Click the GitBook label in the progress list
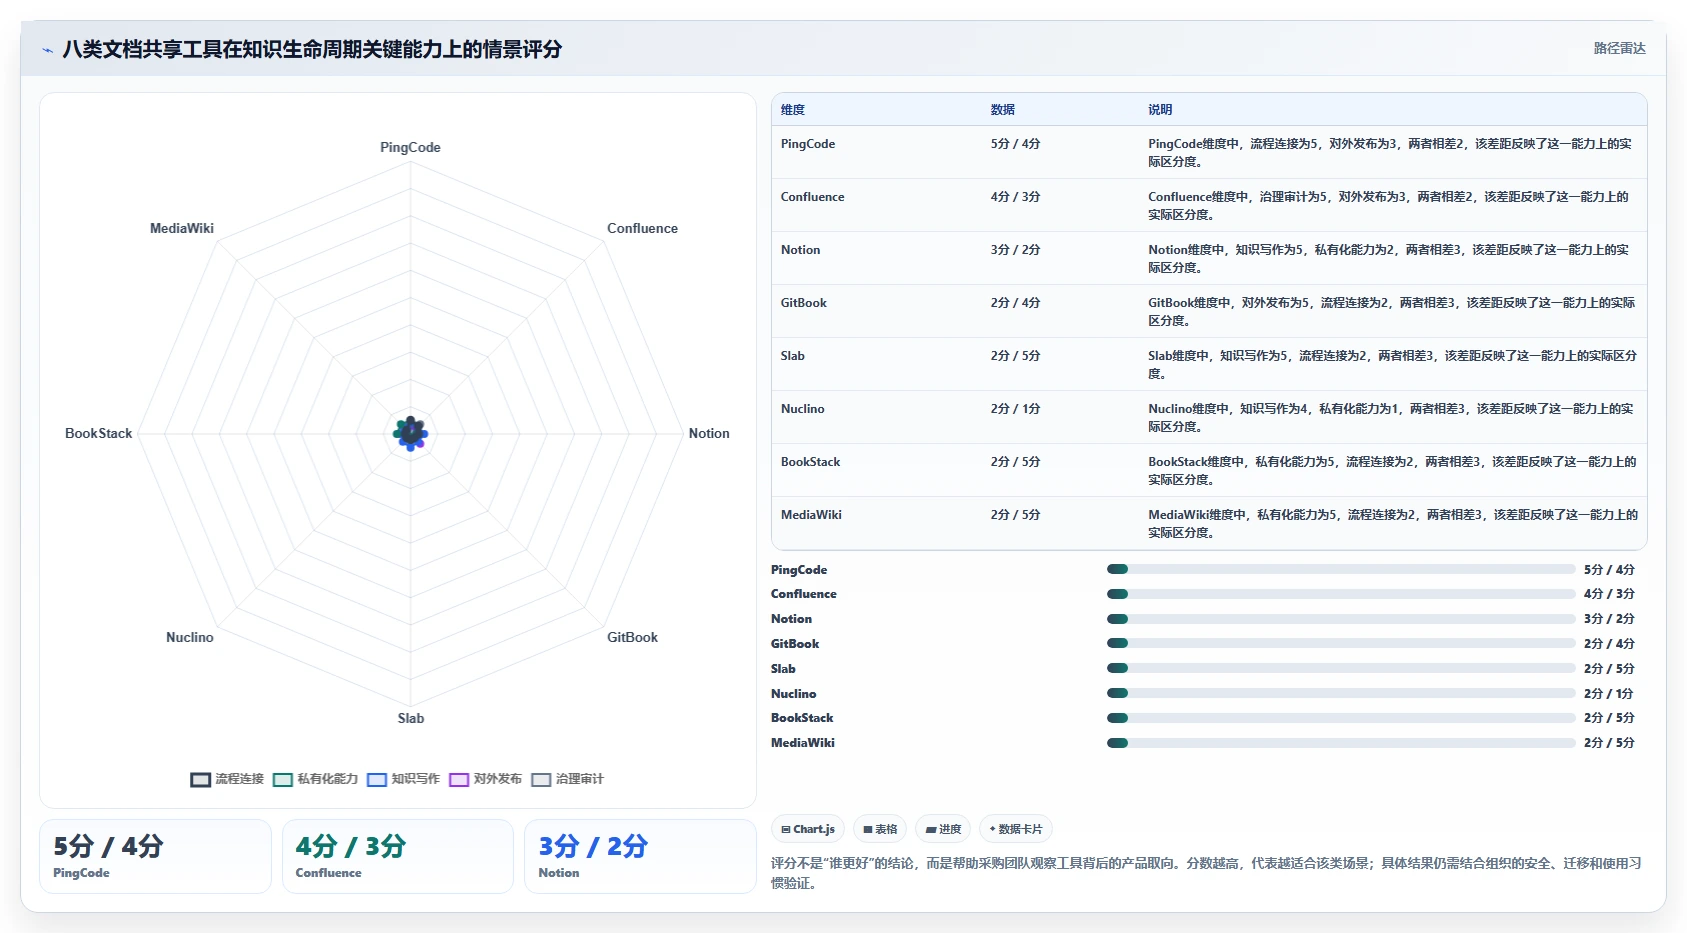This screenshot has width=1687, height=933. pos(795,644)
